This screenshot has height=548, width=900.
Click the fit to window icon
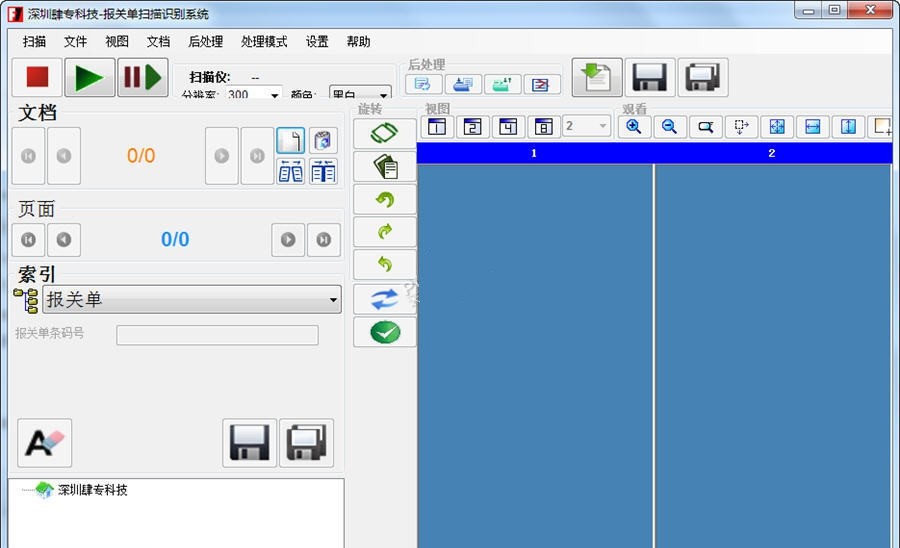tap(777, 126)
